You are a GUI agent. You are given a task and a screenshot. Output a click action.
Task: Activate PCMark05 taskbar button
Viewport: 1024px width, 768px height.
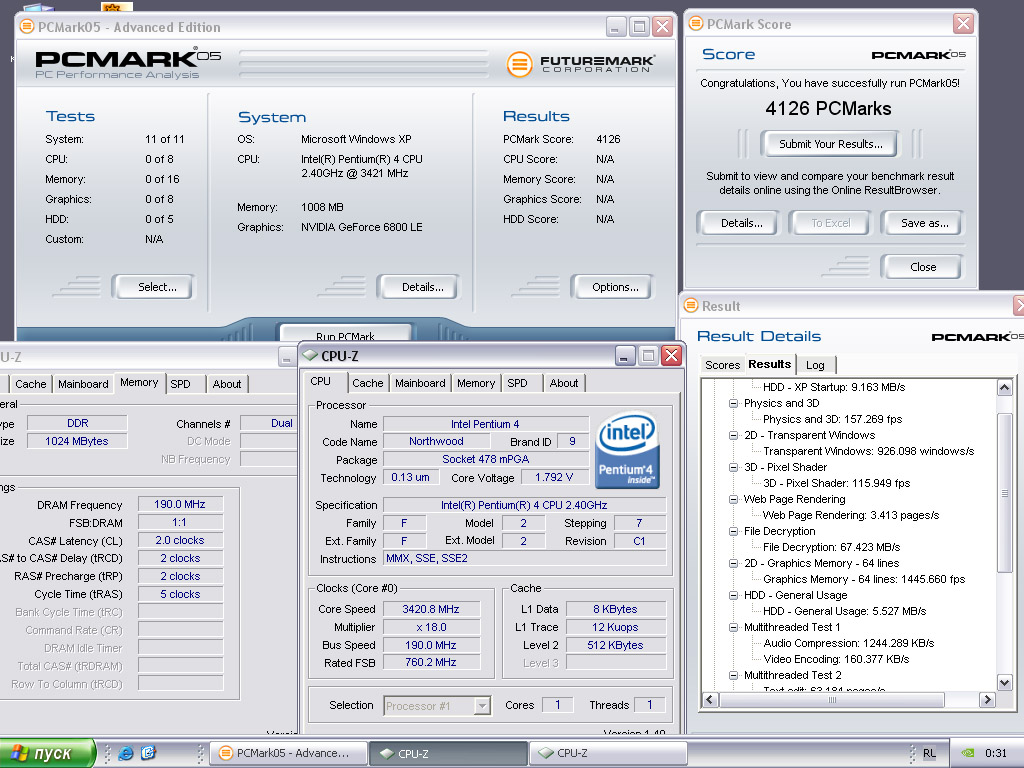click(x=288, y=753)
